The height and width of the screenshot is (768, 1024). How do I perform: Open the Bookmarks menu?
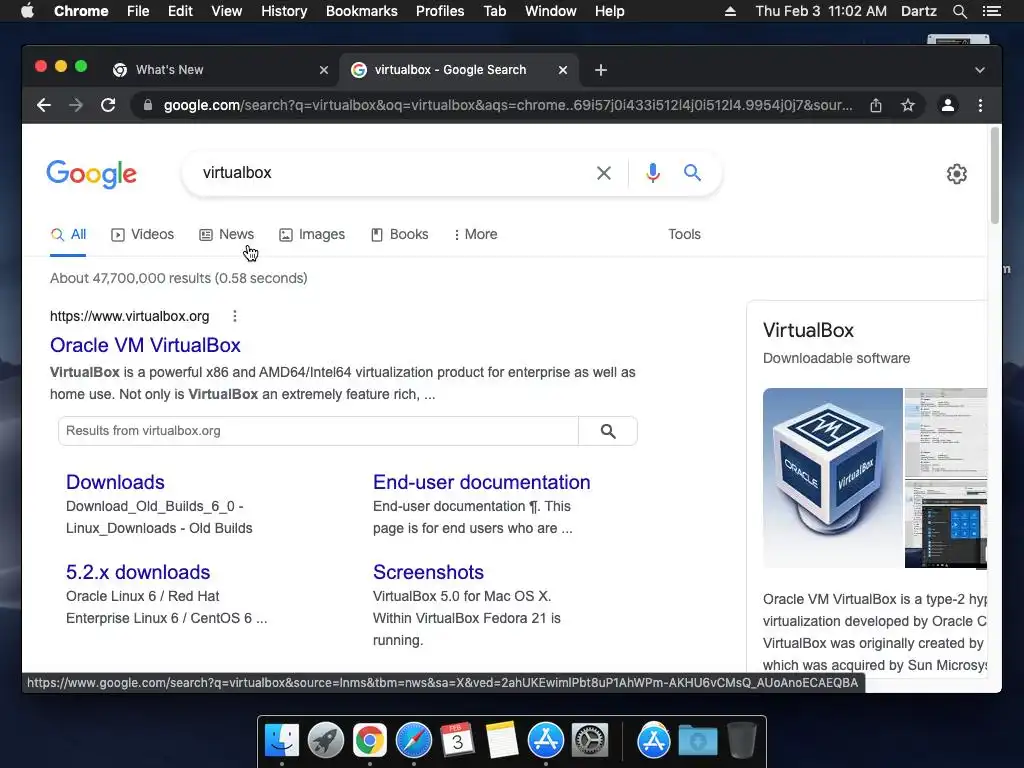pos(362,11)
